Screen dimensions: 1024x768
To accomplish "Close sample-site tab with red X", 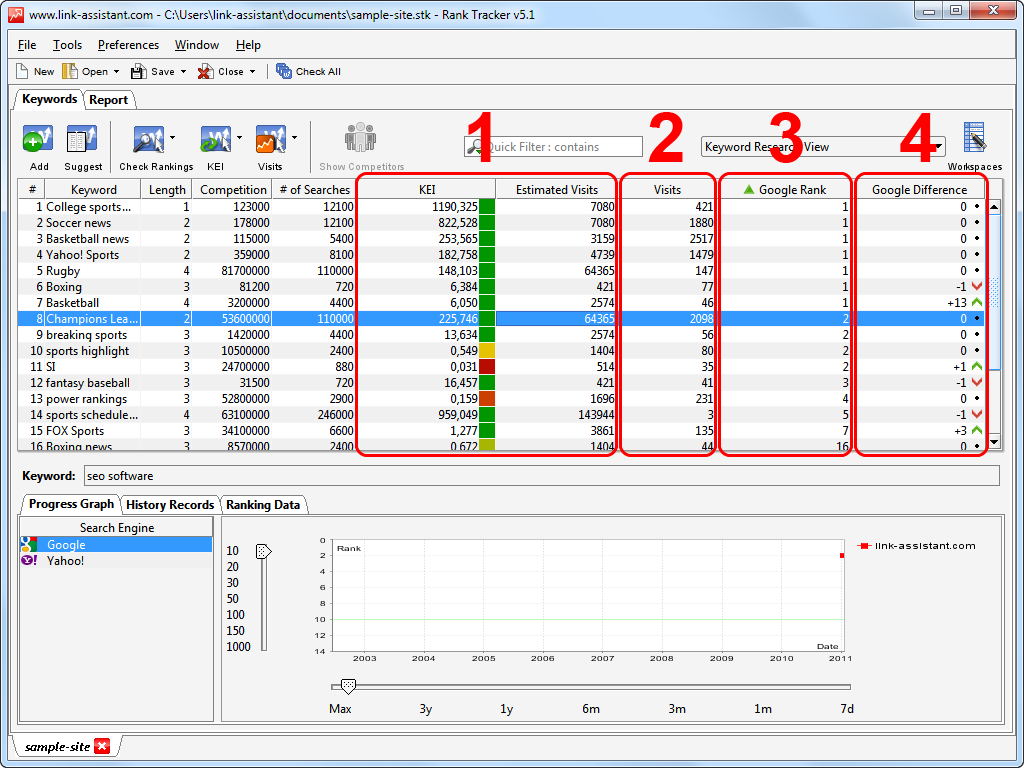I will [102, 746].
